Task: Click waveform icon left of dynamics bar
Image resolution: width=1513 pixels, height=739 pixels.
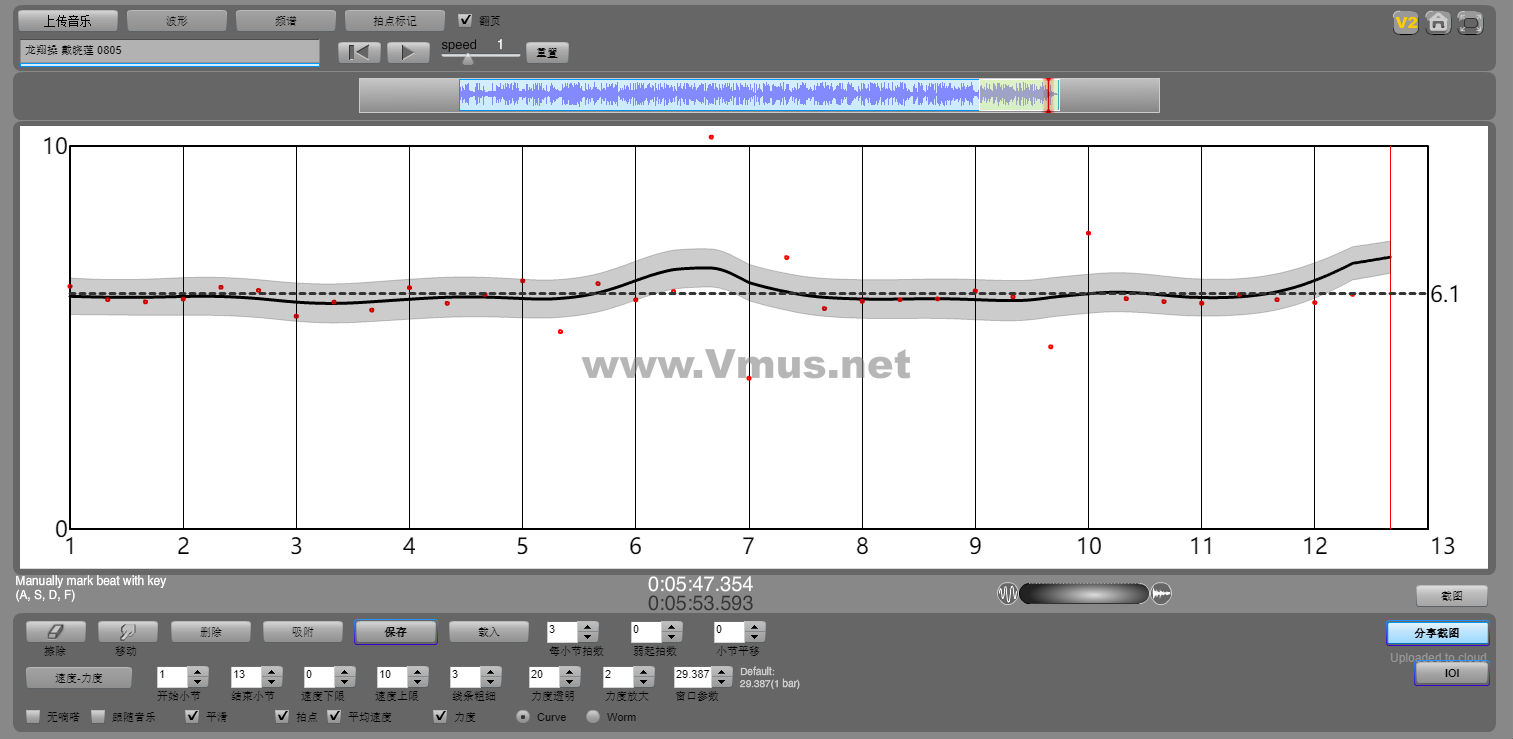Action: [x=1007, y=594]
